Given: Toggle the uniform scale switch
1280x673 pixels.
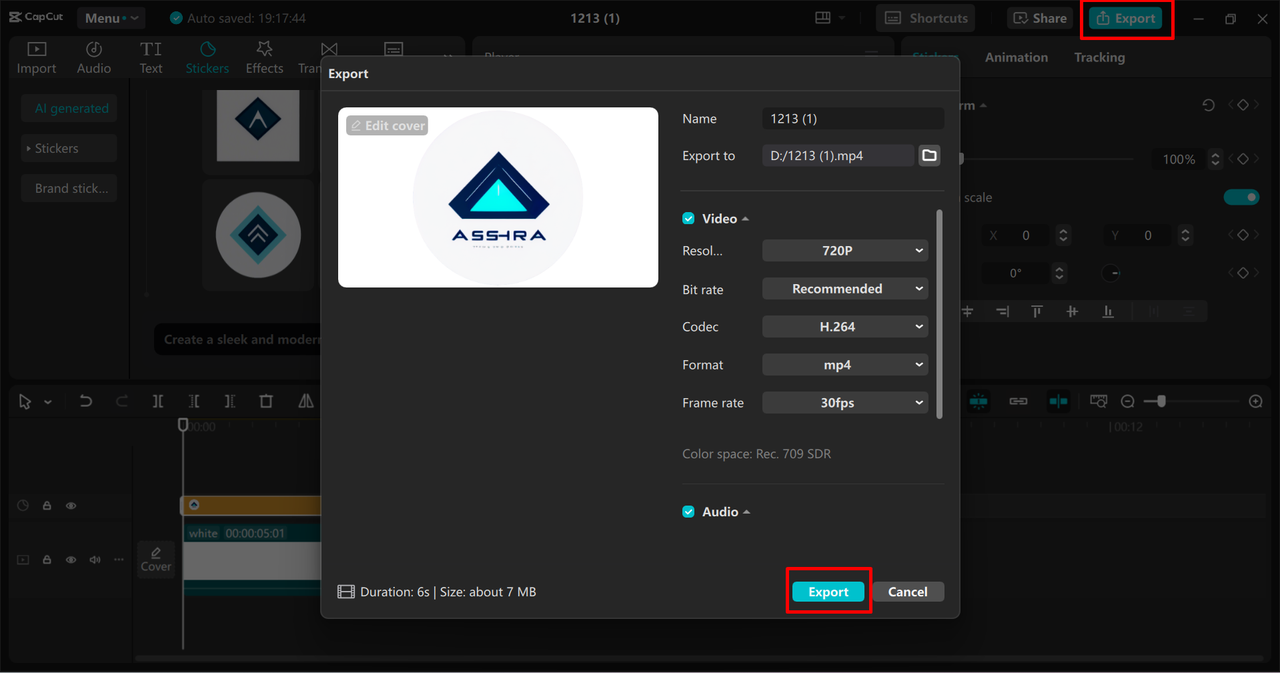Looking at the screenshot, I should coord(1242,197).
